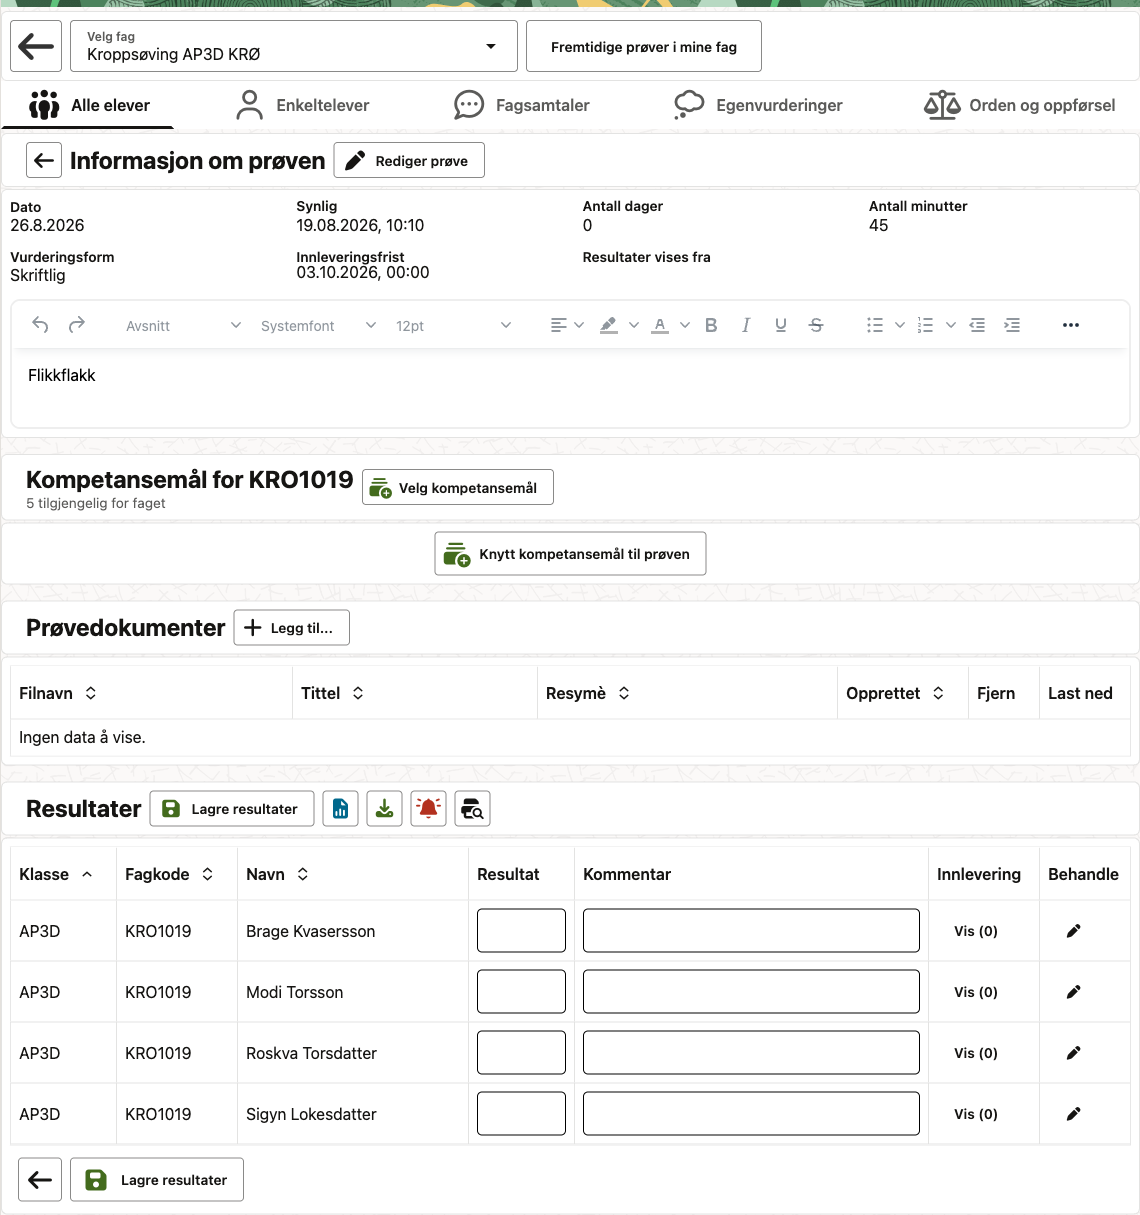Expand the highlight color options
The image size is (1140, 1215).
pos(634,325)
